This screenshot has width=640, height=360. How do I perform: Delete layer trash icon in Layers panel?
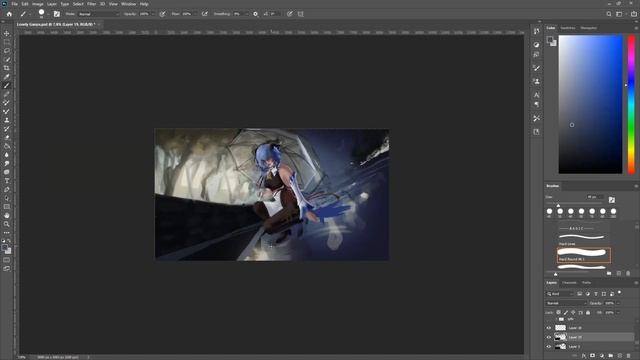(x=629, y=356)
